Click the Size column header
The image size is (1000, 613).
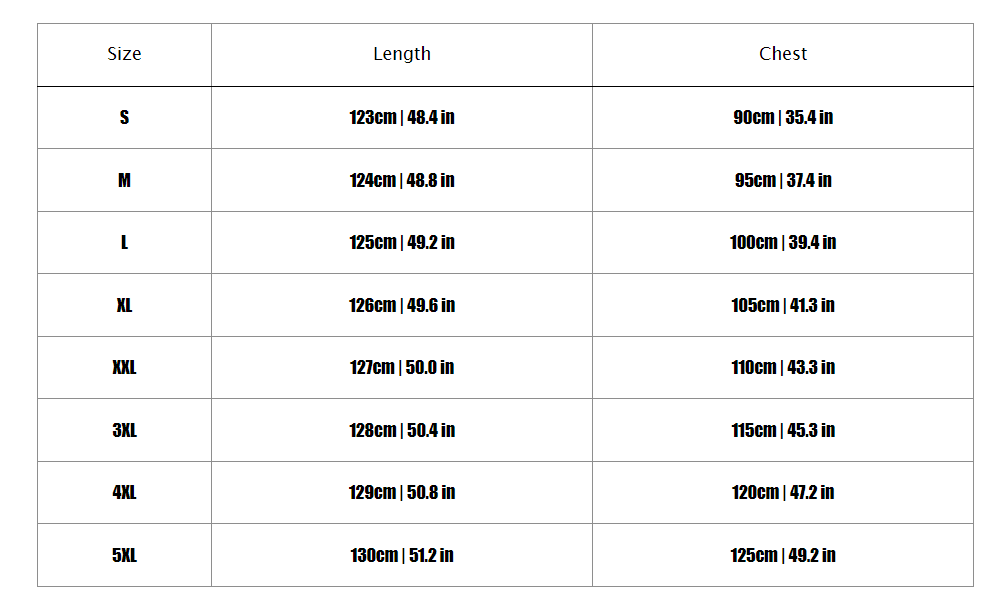(x=124, y=54)
